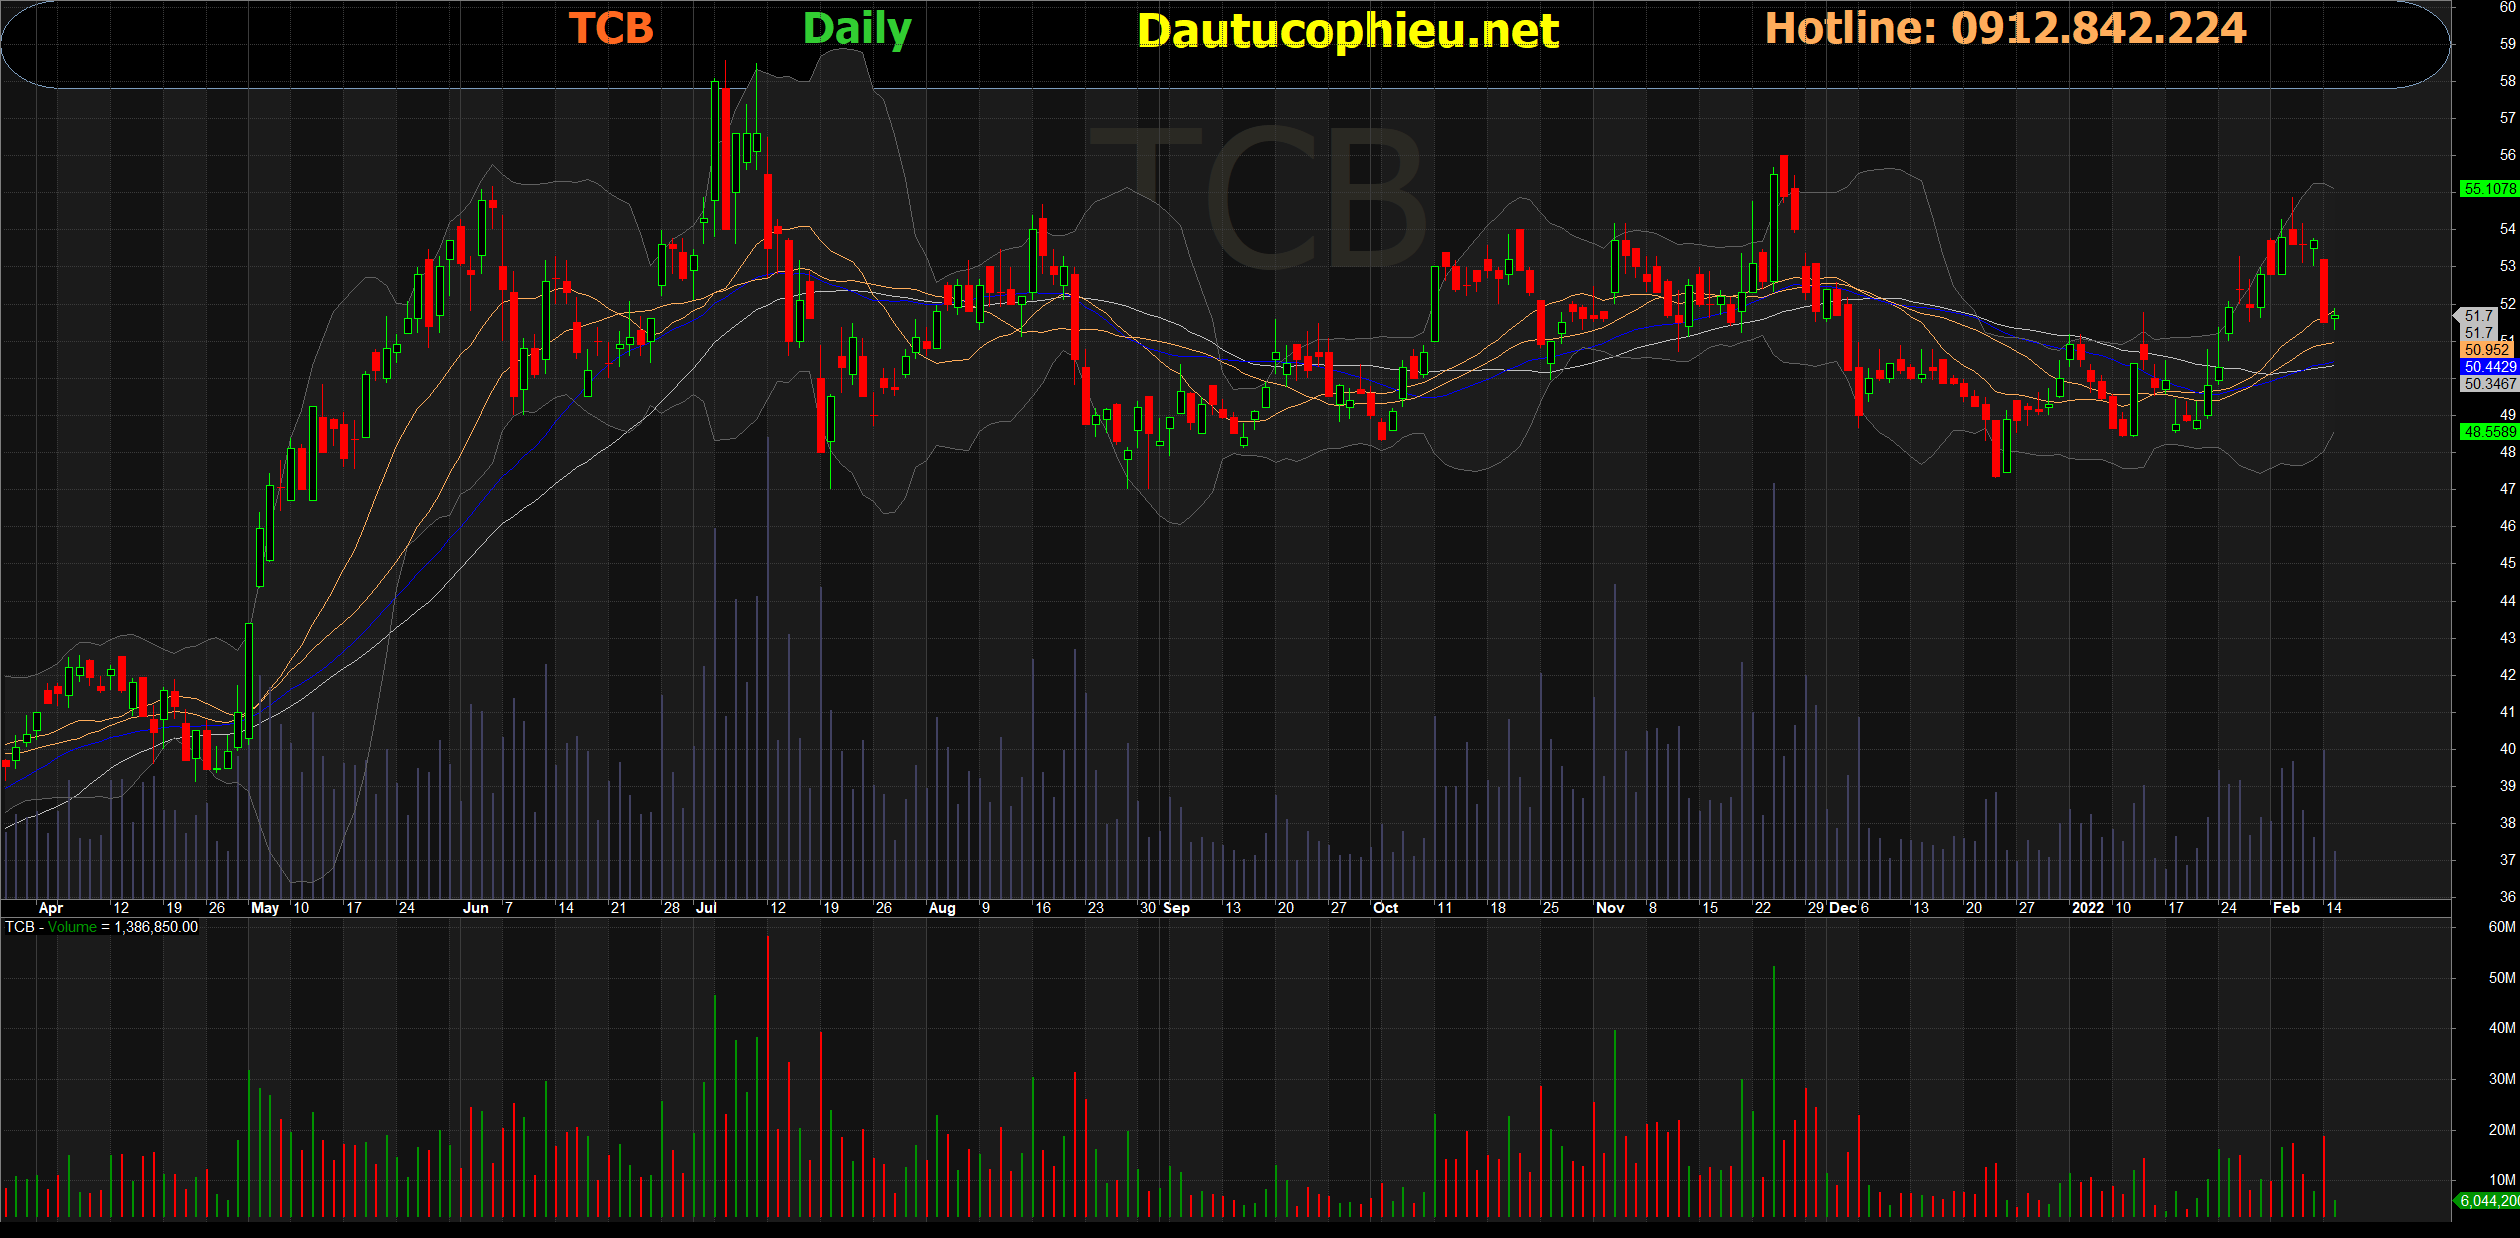Click the 58 price level on the axis
Image resolution: width=2520 pixels, height=1238 pixels.
(x=2507, y=81)
